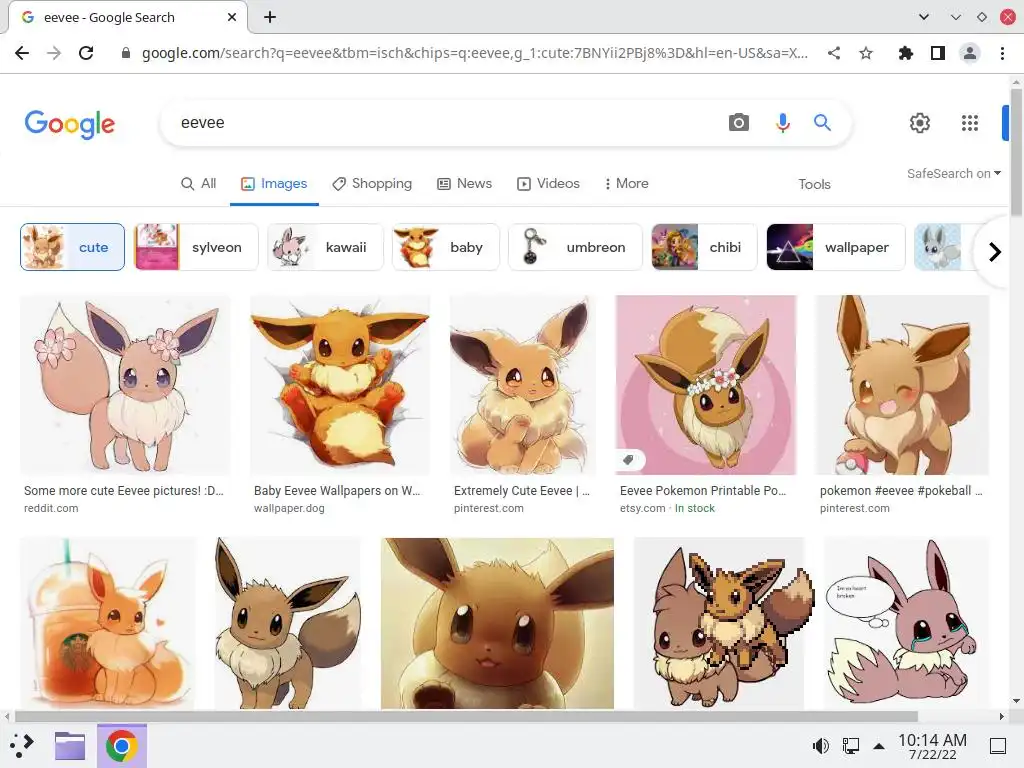Open the crying Eevee image
This screenshot has height=768, width=1024.
906,623
